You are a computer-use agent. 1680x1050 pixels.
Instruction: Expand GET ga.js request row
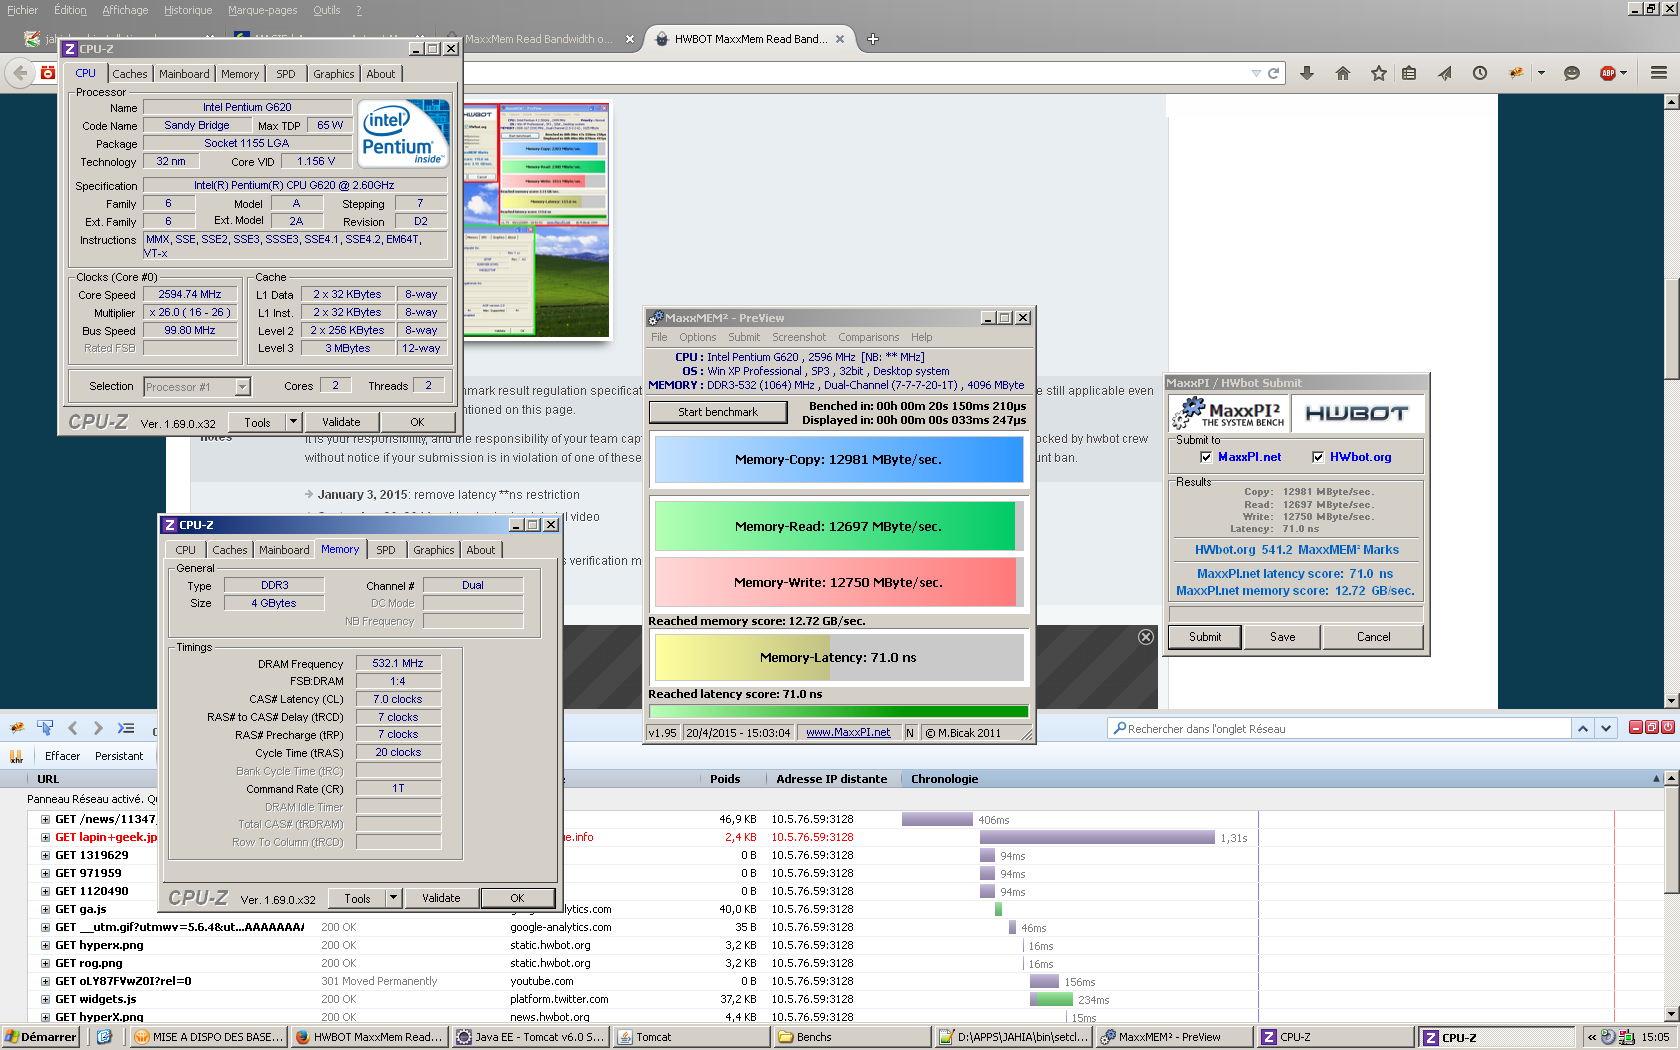click(45, 909)
